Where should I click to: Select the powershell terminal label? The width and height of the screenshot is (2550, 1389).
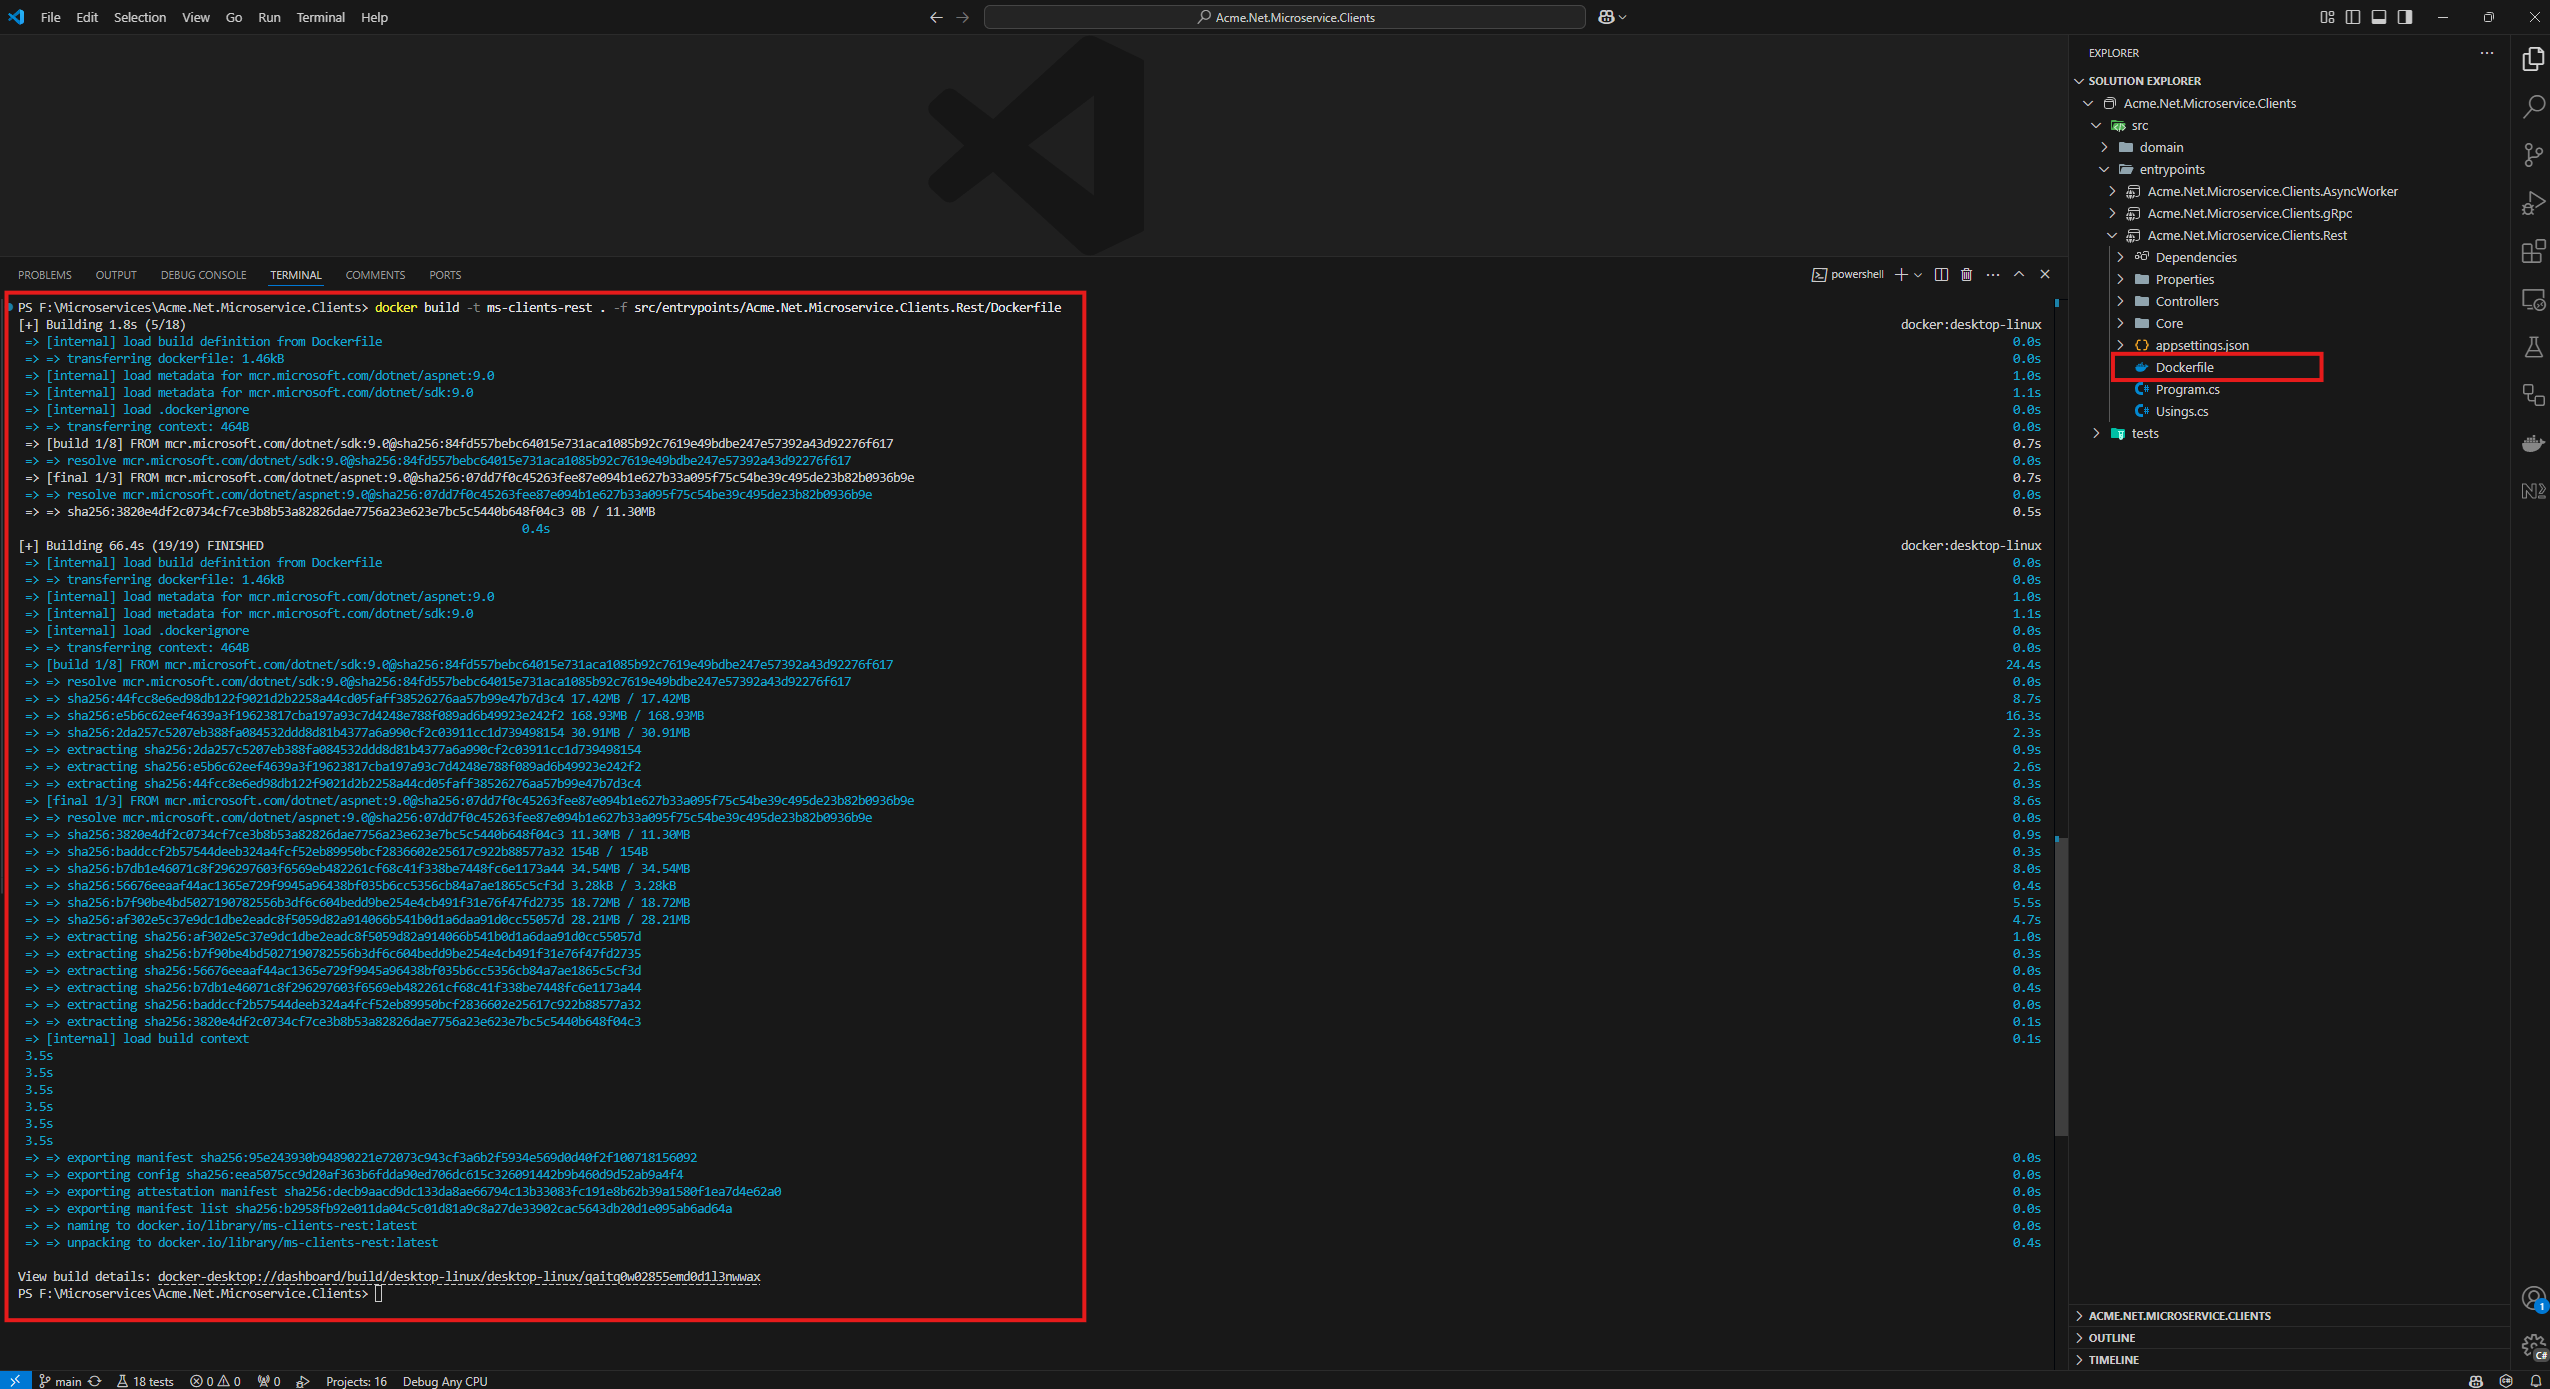pyautogui.click(x=1848, y=274)
